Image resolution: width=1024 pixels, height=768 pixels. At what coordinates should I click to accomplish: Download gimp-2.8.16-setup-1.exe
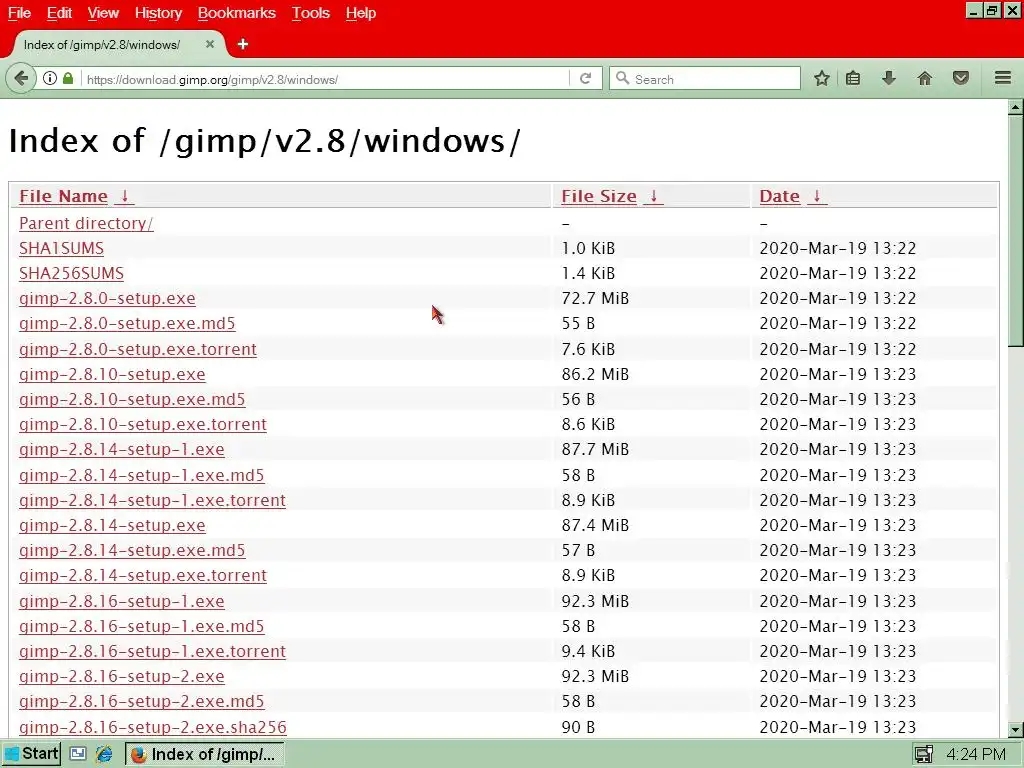[x=121, y=601]
